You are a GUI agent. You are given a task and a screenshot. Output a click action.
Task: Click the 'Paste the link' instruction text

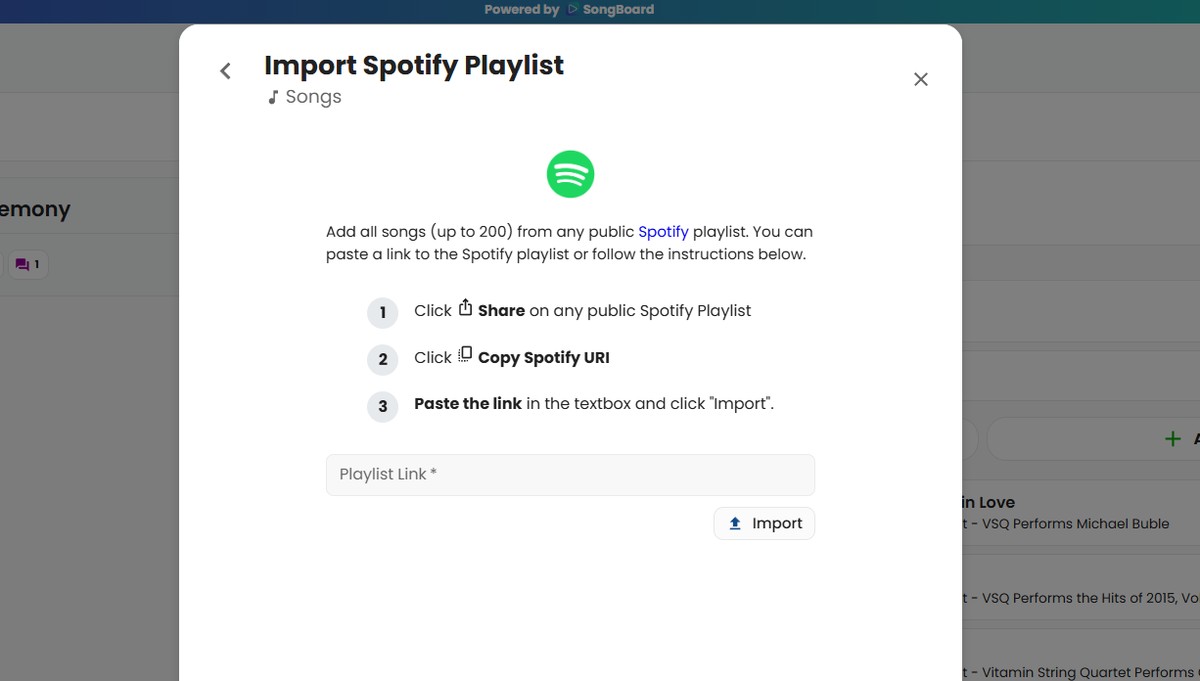468,404
